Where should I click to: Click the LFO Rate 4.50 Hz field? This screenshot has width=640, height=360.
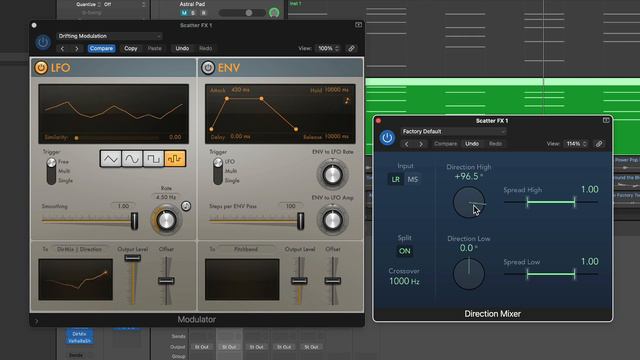click(x=166, y=197)
